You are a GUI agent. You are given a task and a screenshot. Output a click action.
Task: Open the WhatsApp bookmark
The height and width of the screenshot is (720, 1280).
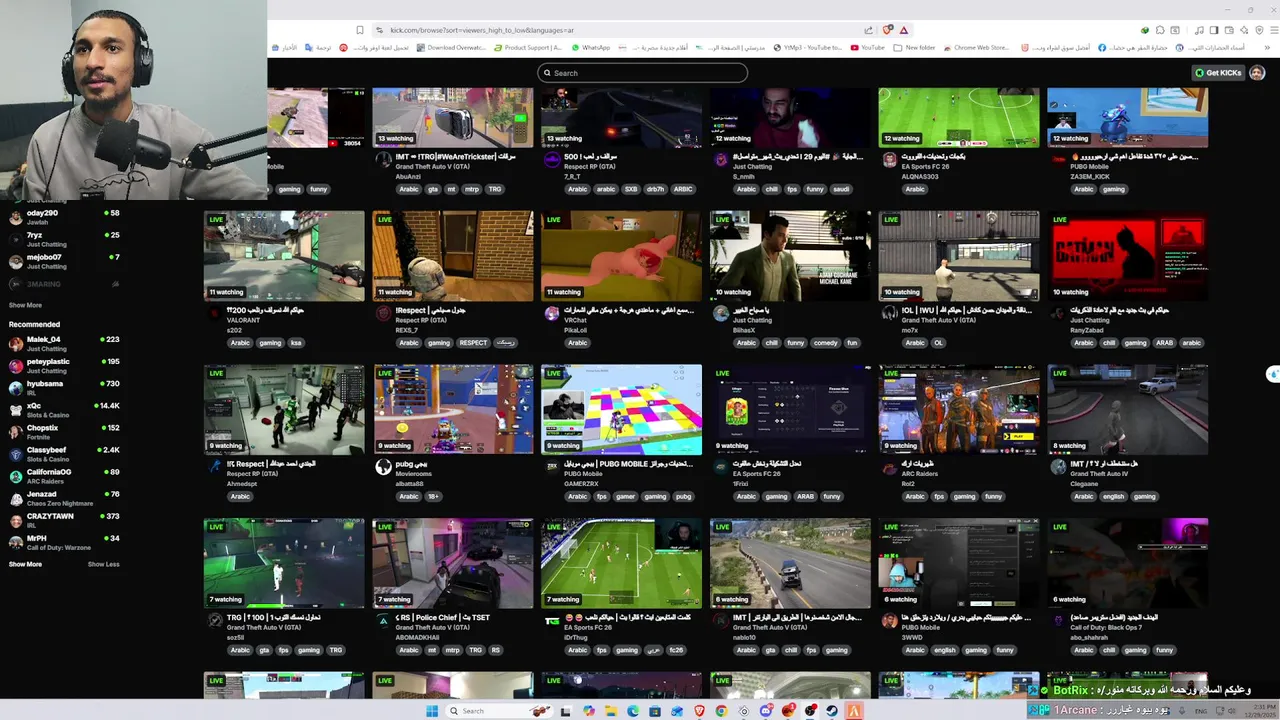(x=590, y=47)
